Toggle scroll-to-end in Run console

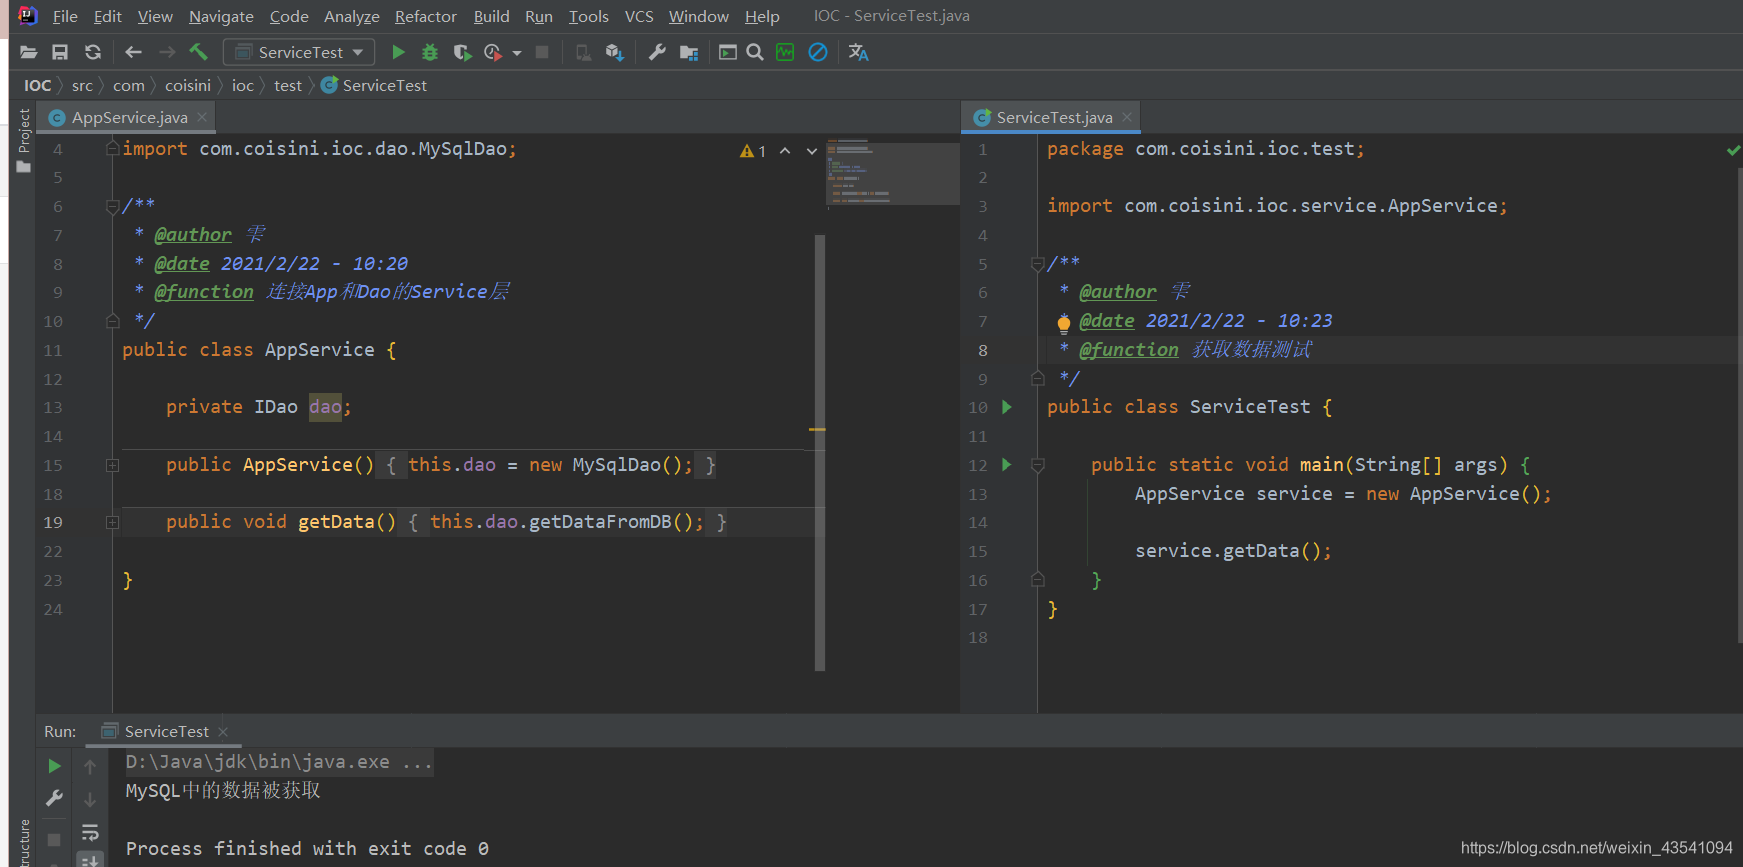90,860
